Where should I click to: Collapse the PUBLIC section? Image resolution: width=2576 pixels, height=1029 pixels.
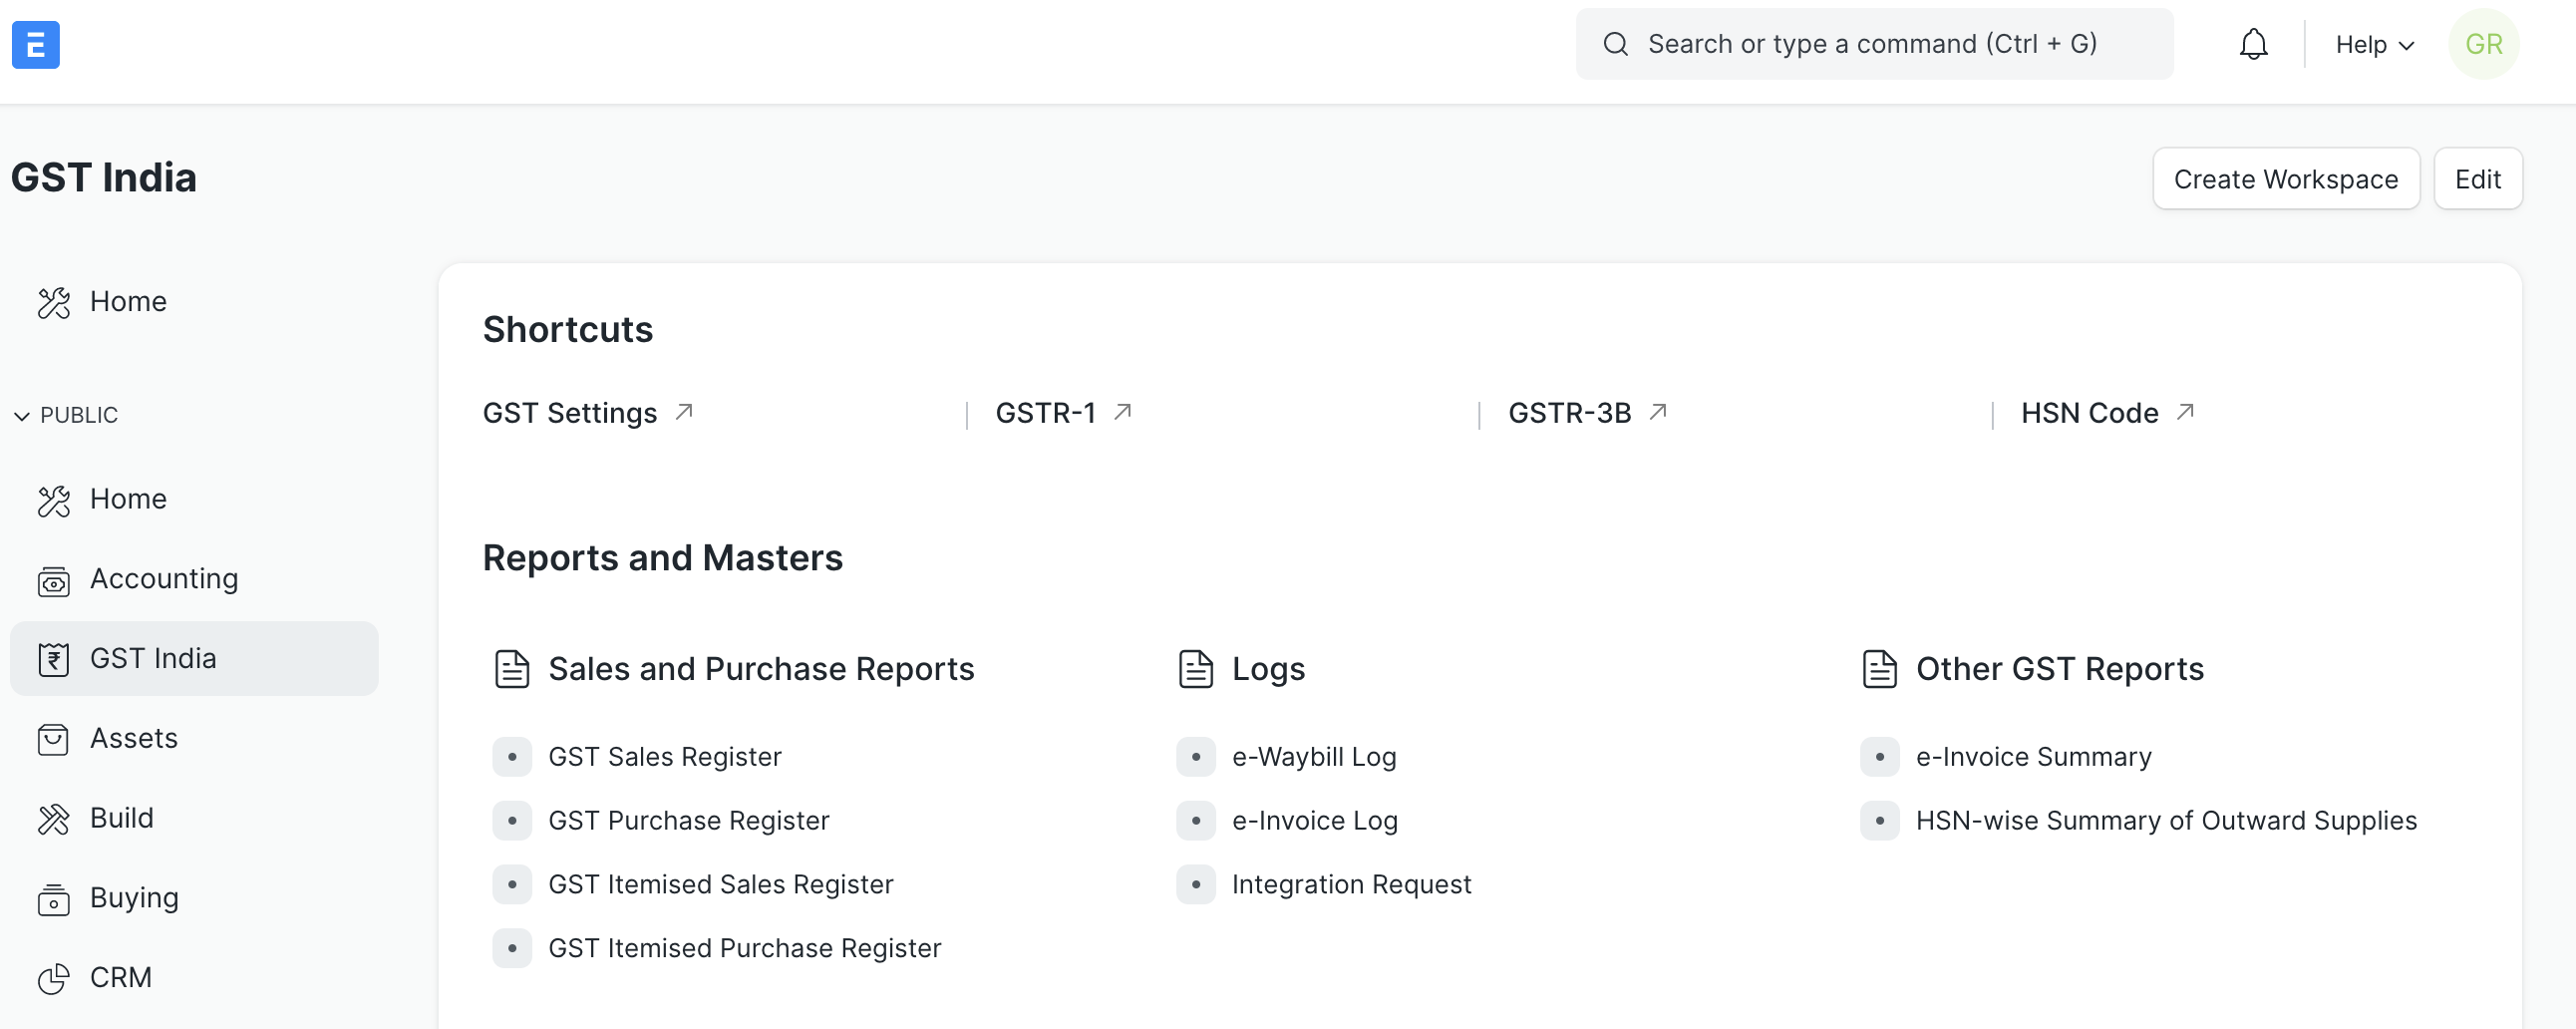click(21, 415)
